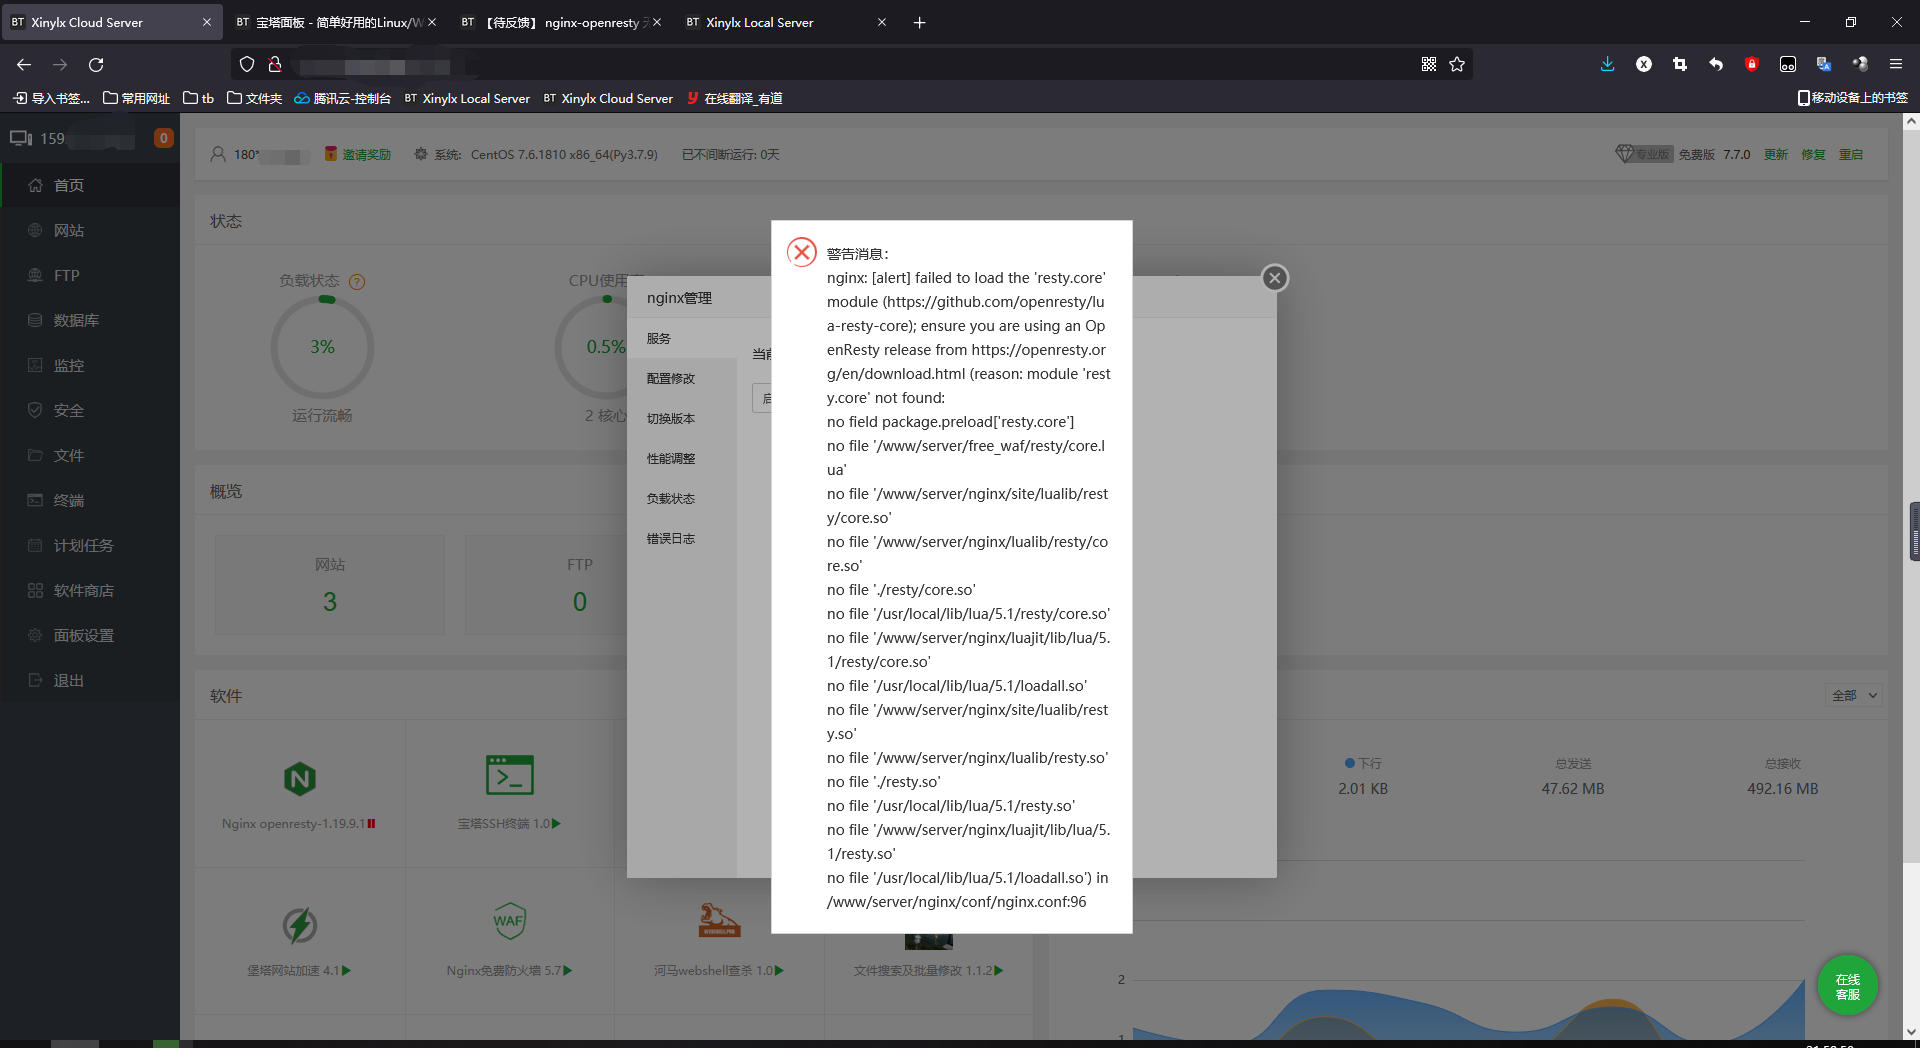
Task: Open 面板设置 panel settings
Action: [x=90, y=635]
